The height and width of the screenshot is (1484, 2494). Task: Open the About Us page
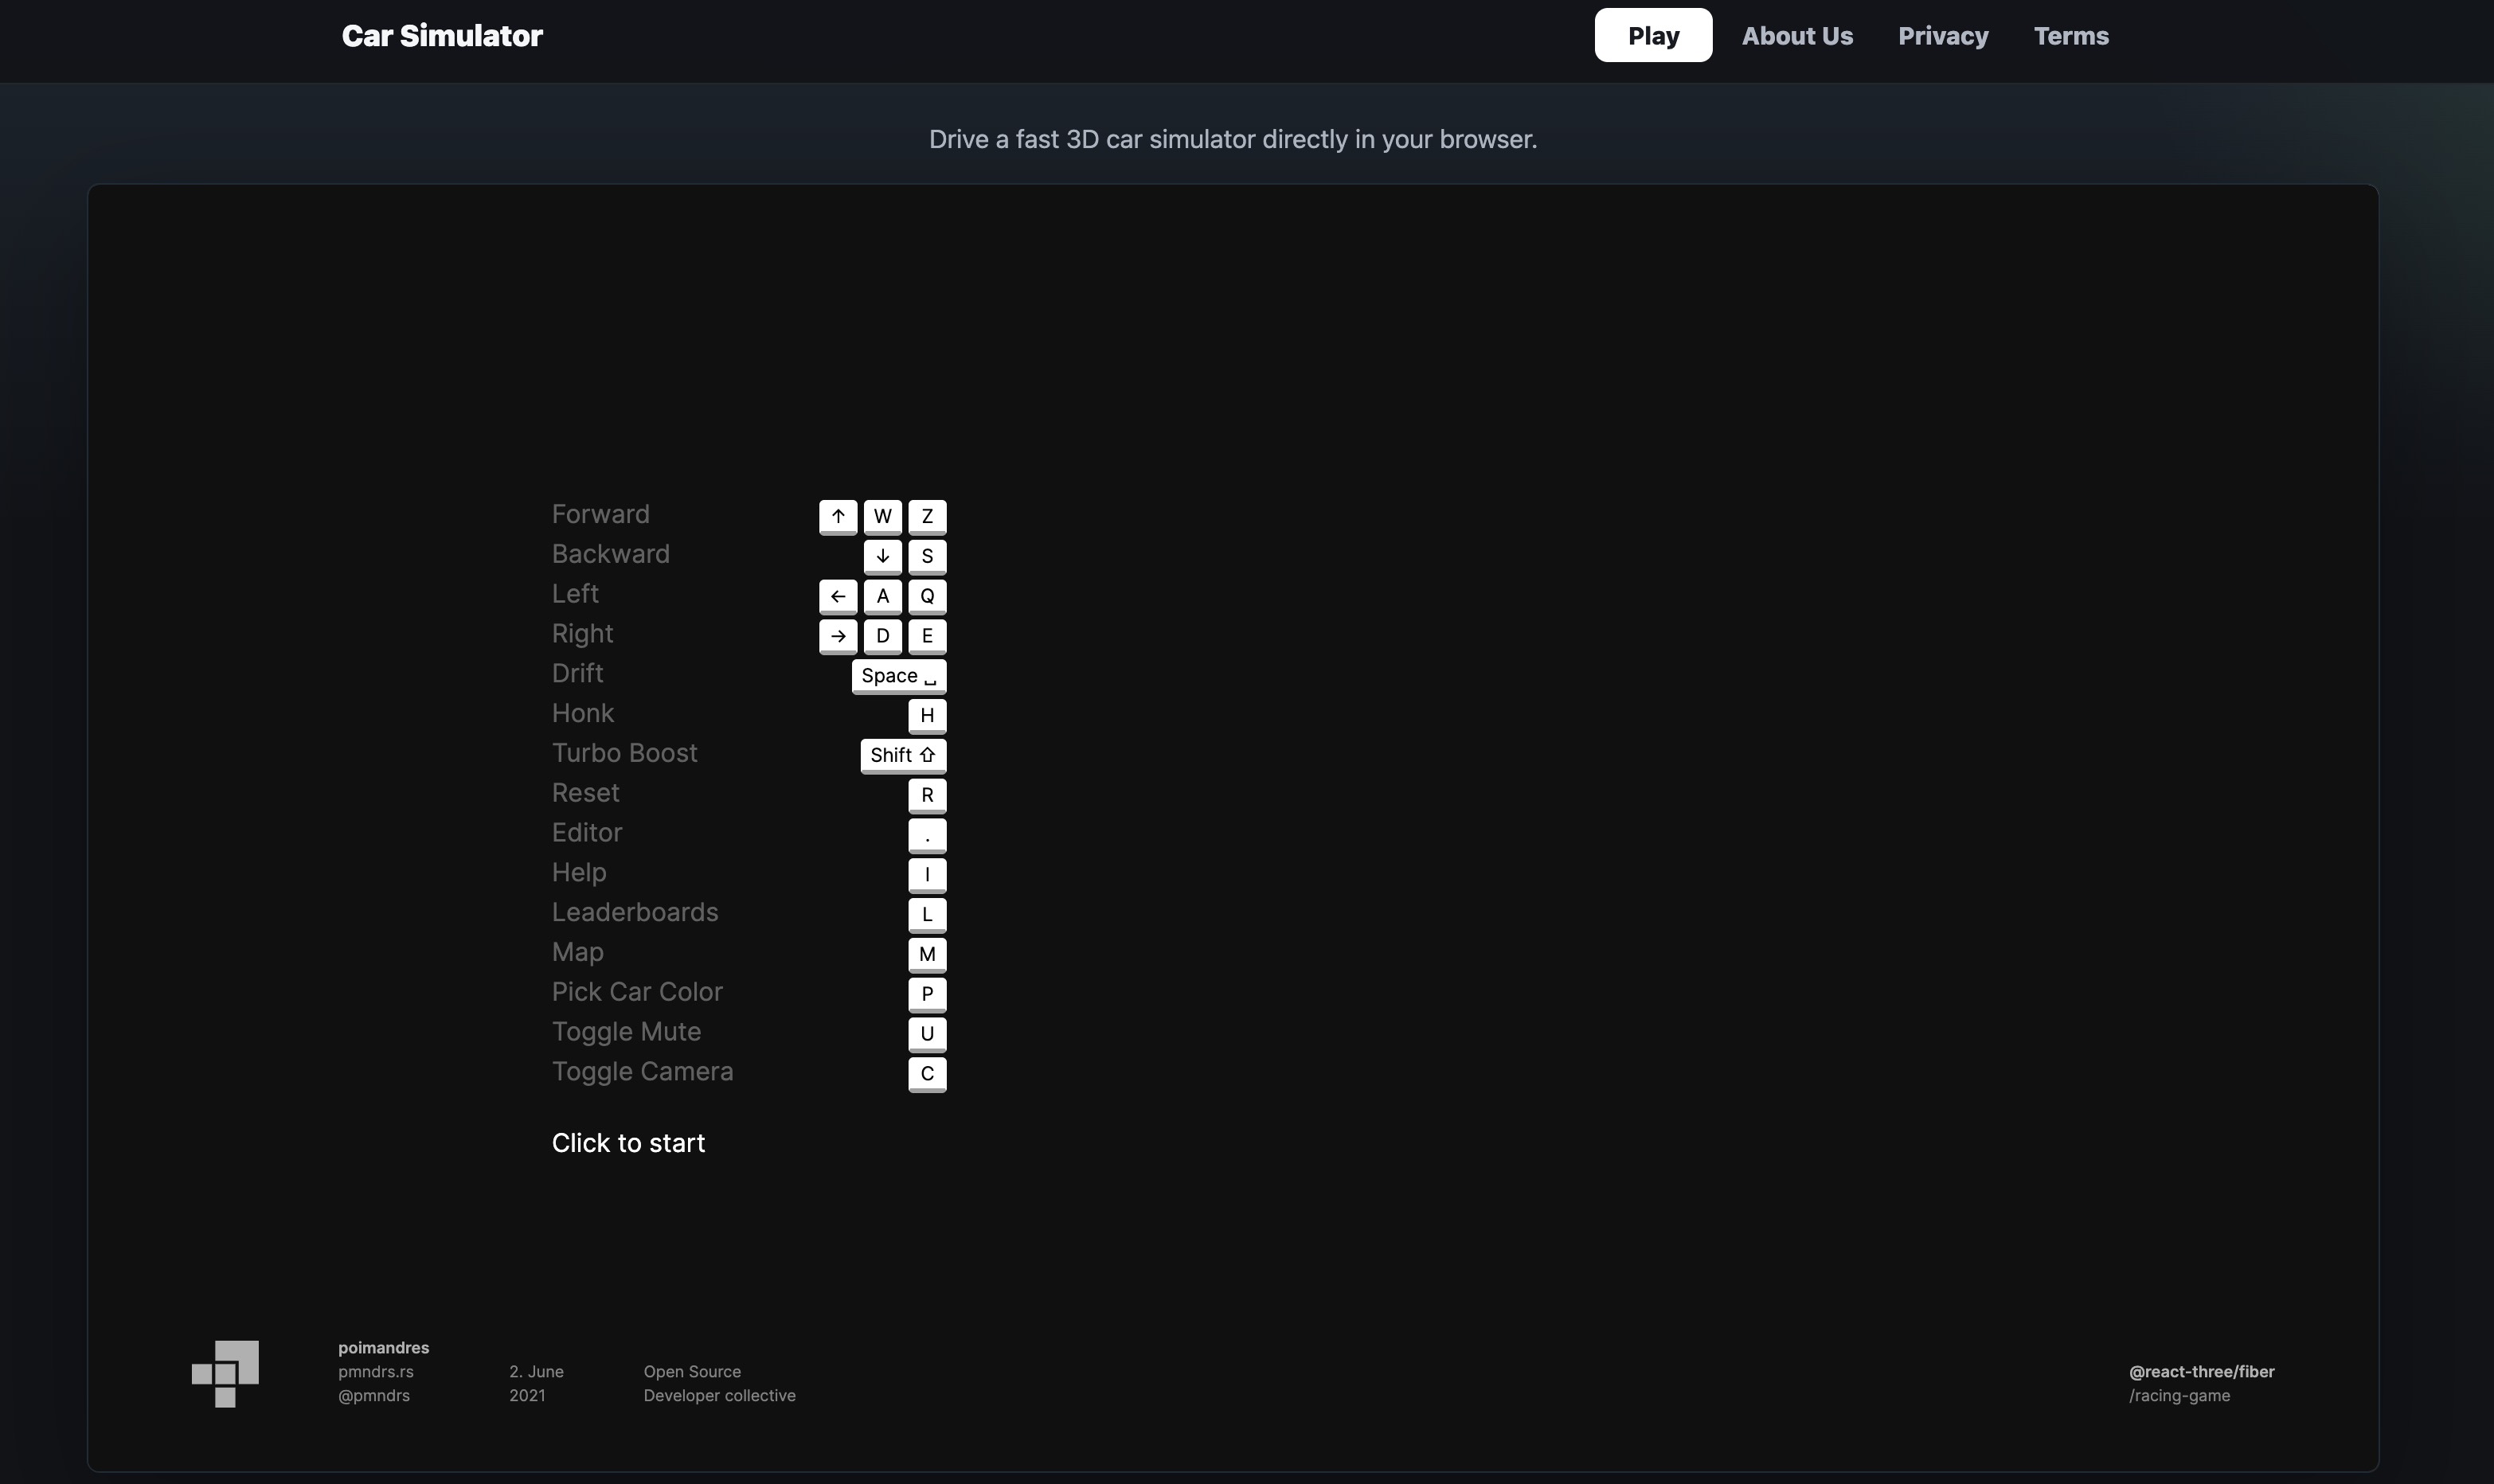[x=1797, y=36]
